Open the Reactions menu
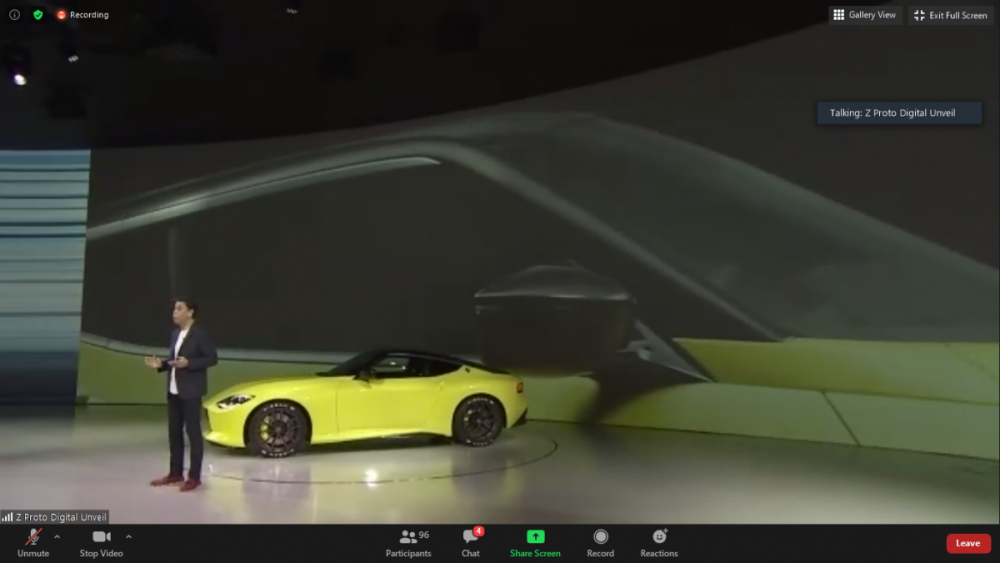This screenshot has width=1000, height=563. point(659,543)
